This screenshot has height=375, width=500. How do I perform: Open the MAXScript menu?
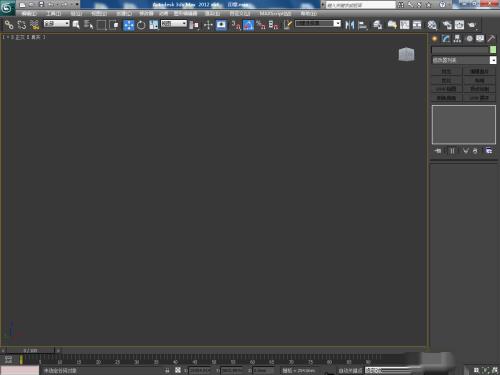[275, 14]
